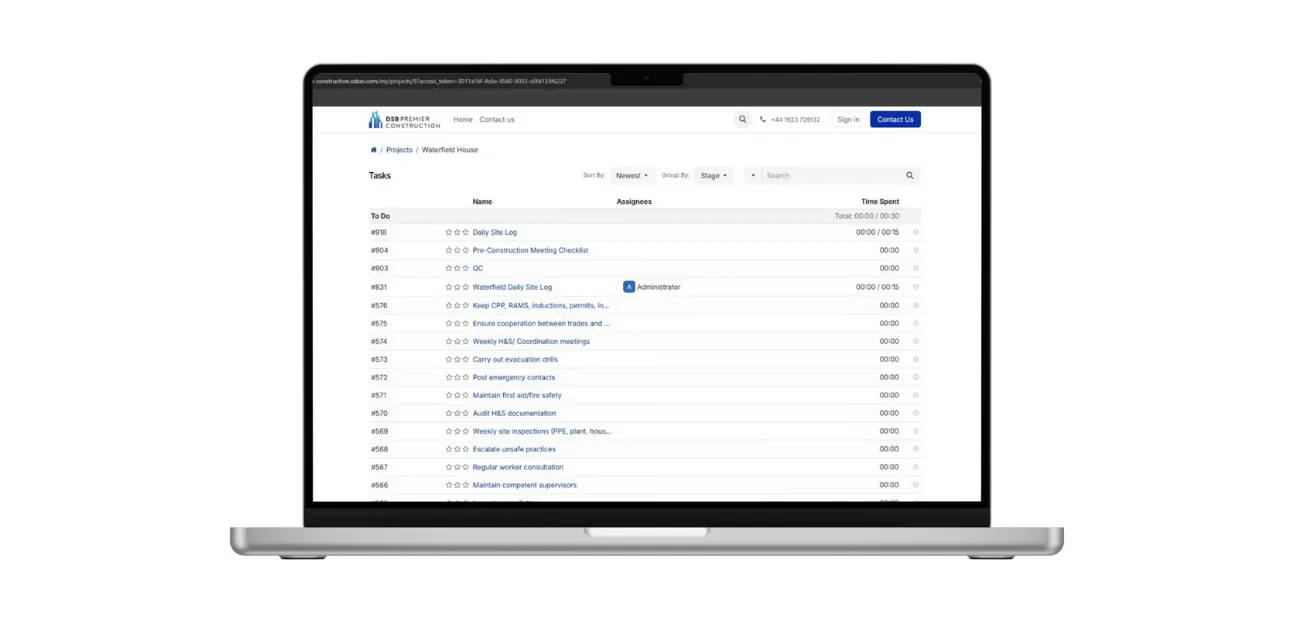The width and height of the screenshot is (1294, 622).
Task: Click status circle on Daily Site Log row
Action: point(916,232)
